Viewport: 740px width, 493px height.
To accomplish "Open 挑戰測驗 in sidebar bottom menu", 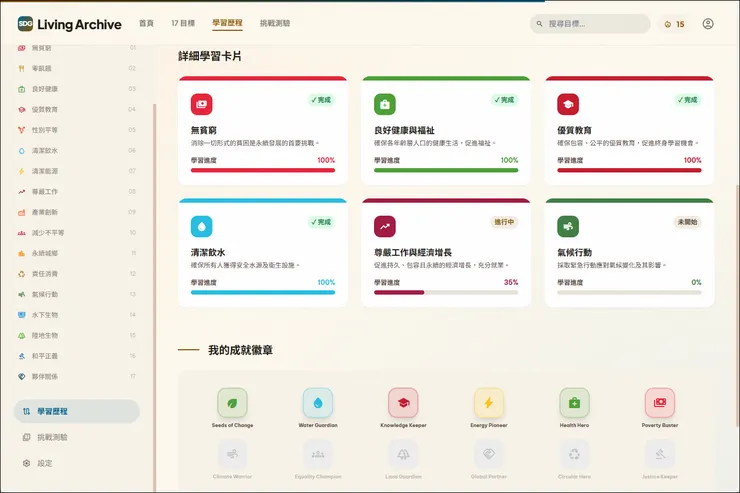I will coord(76,437).
